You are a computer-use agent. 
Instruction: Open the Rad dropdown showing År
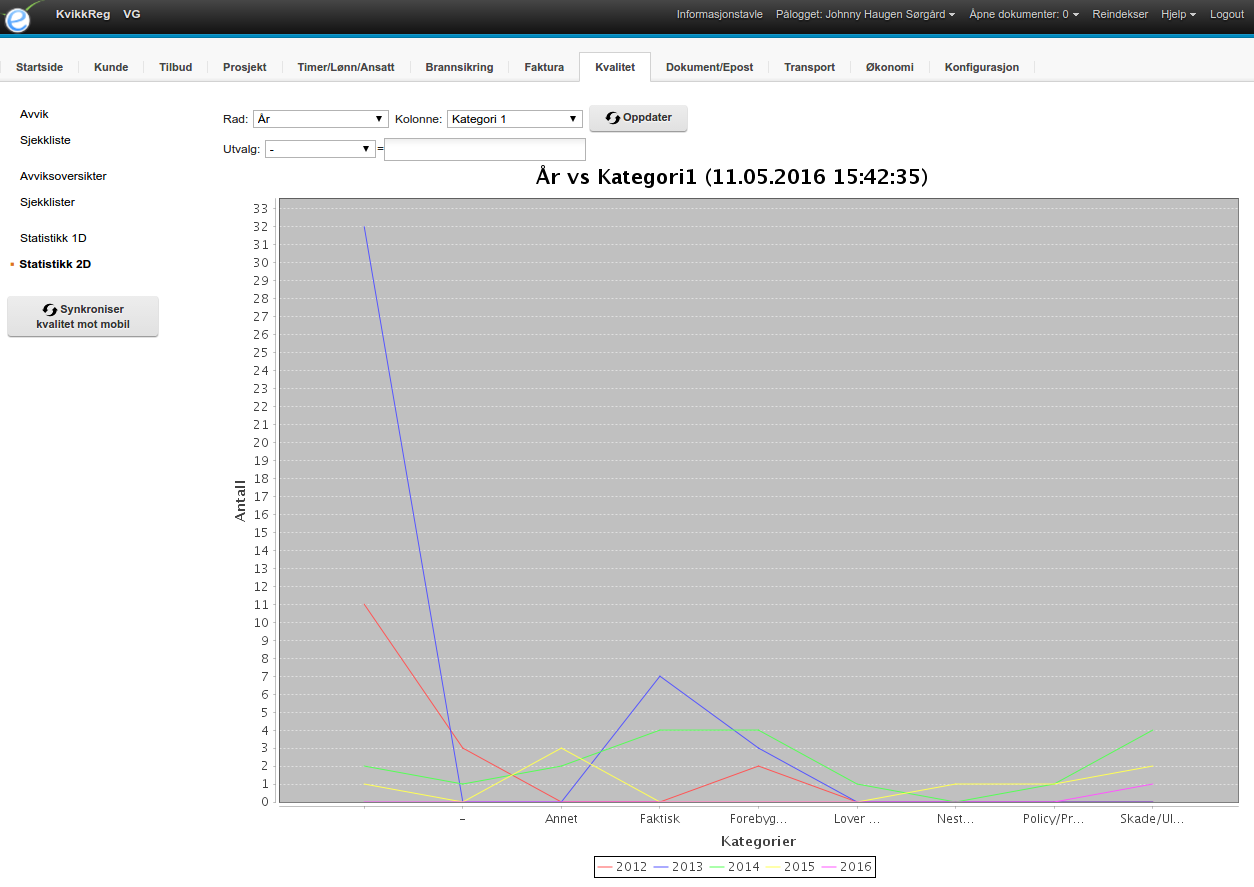pos(320,119)
